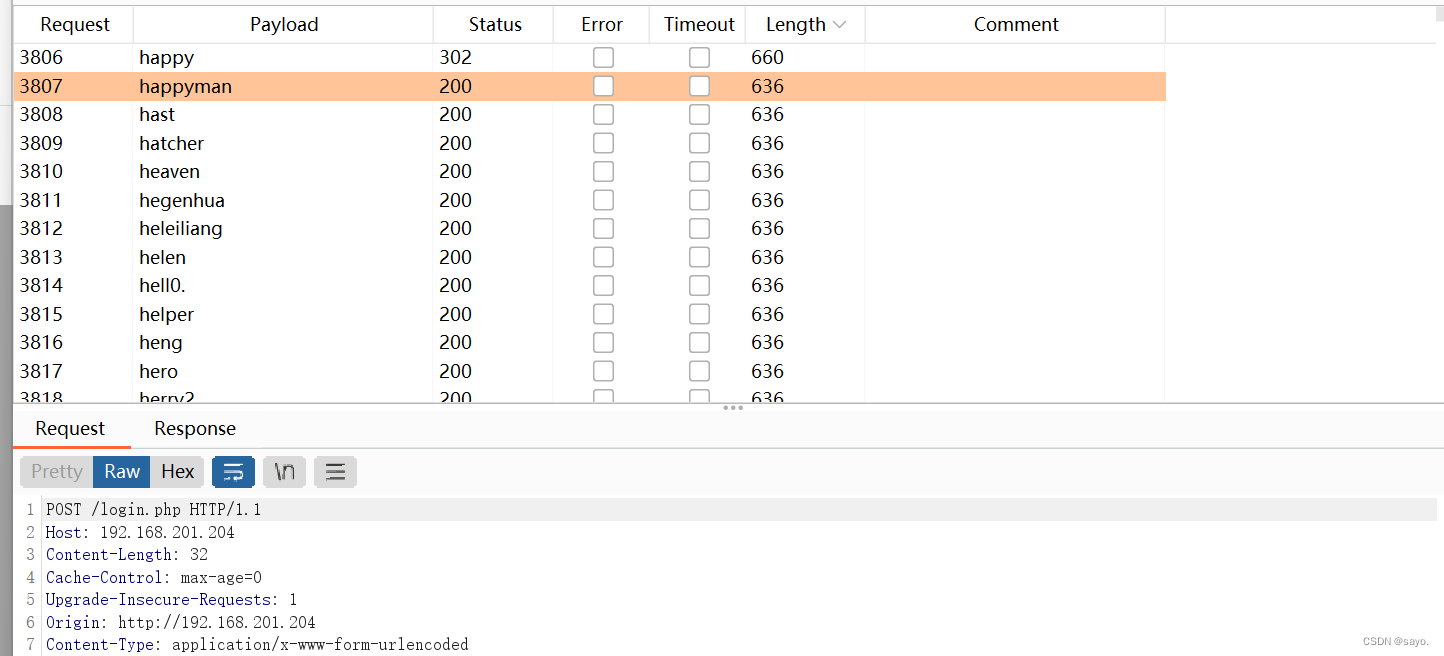The height and width of the screenshot is (656, 1444).
Task: Switch to Hex view
Action: tap(178, 471)
